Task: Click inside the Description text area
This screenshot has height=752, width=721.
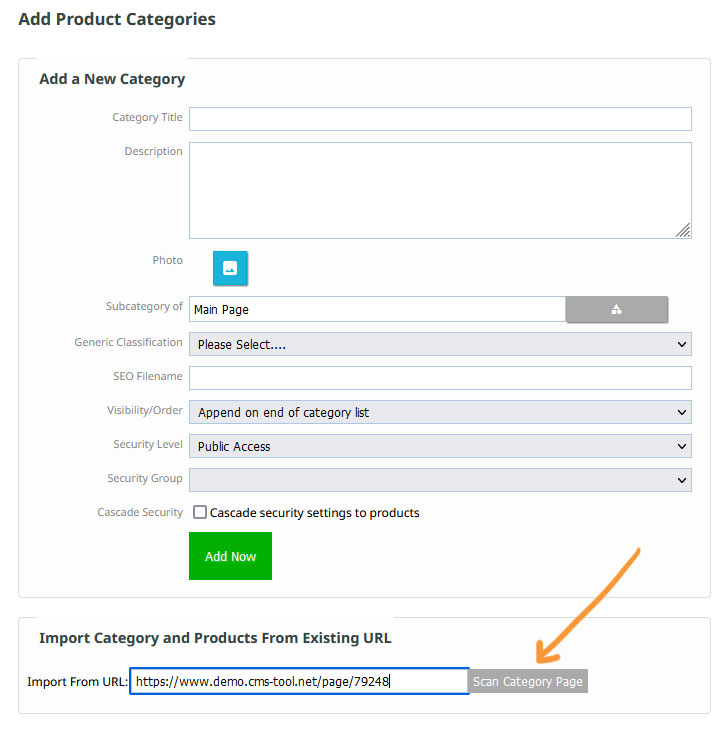Action: [440, 190]
